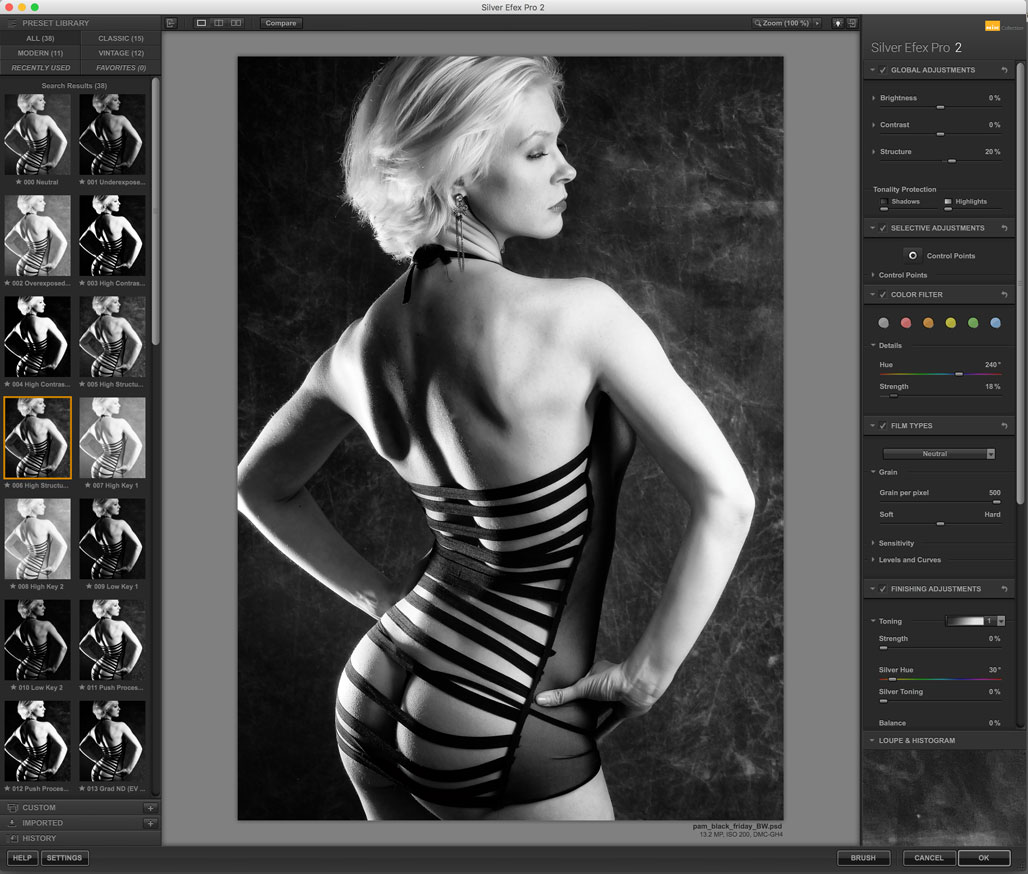1028x874 pixels.
Task: Add a new custom preset
Action: (x=149, y=808)
